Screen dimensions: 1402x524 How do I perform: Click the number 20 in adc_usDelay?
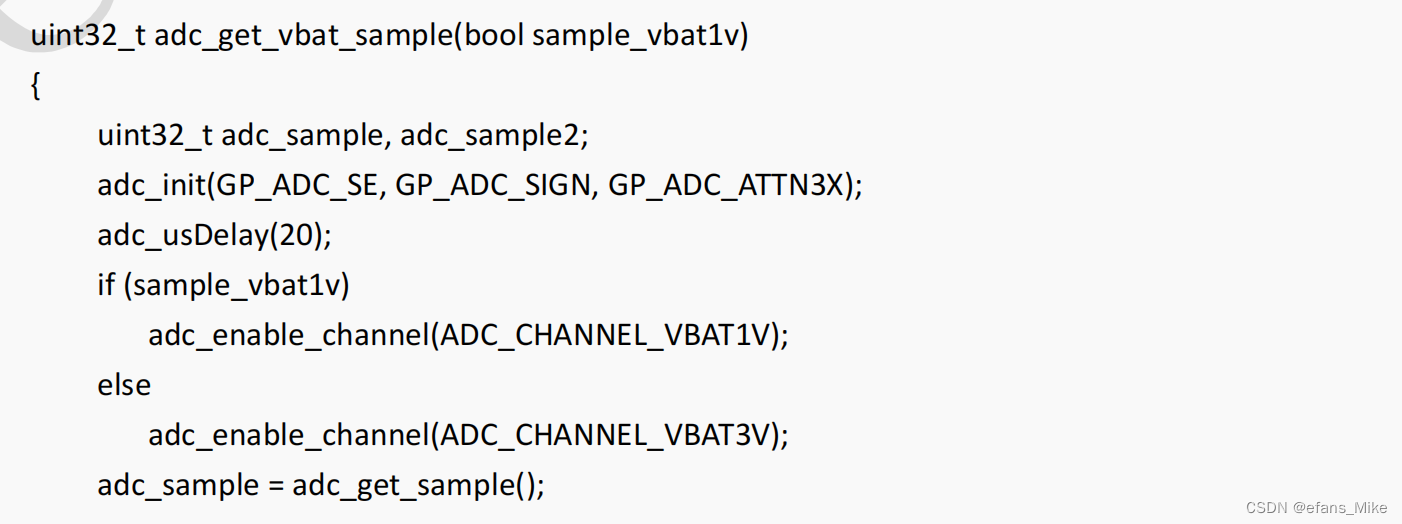tap(299, 235)
